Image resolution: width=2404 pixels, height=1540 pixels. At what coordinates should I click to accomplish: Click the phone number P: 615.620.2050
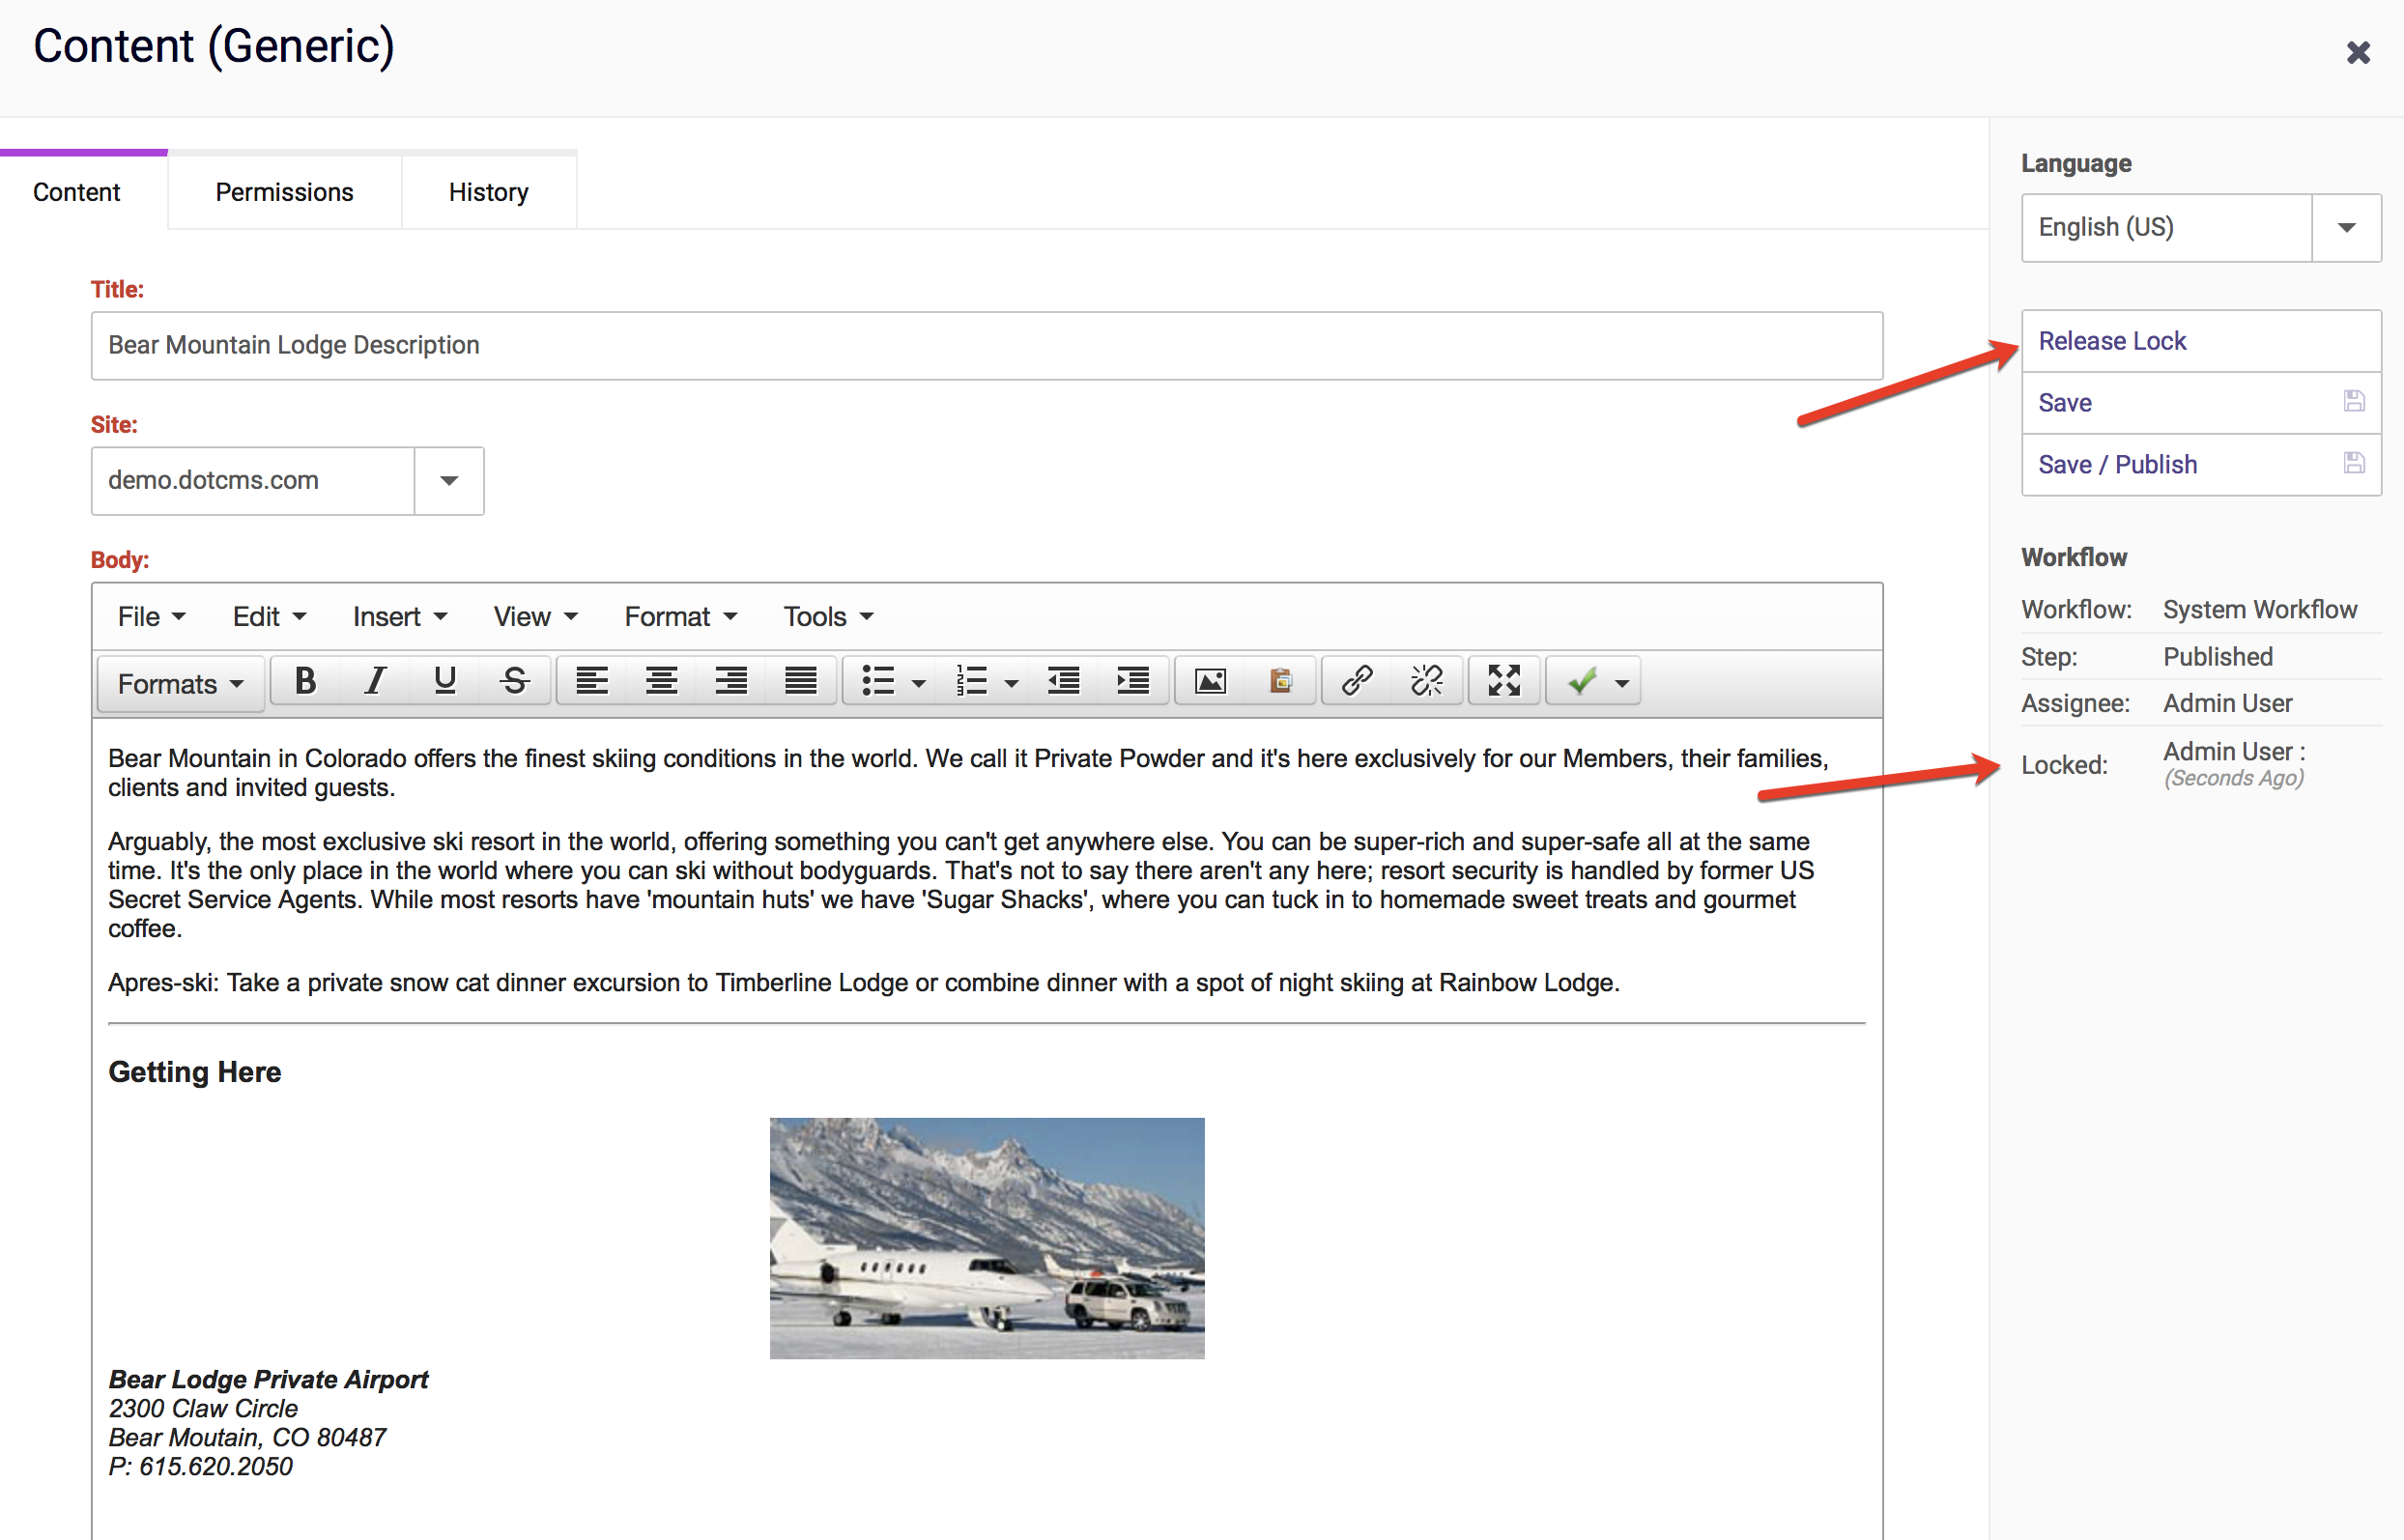point(201,1466)
